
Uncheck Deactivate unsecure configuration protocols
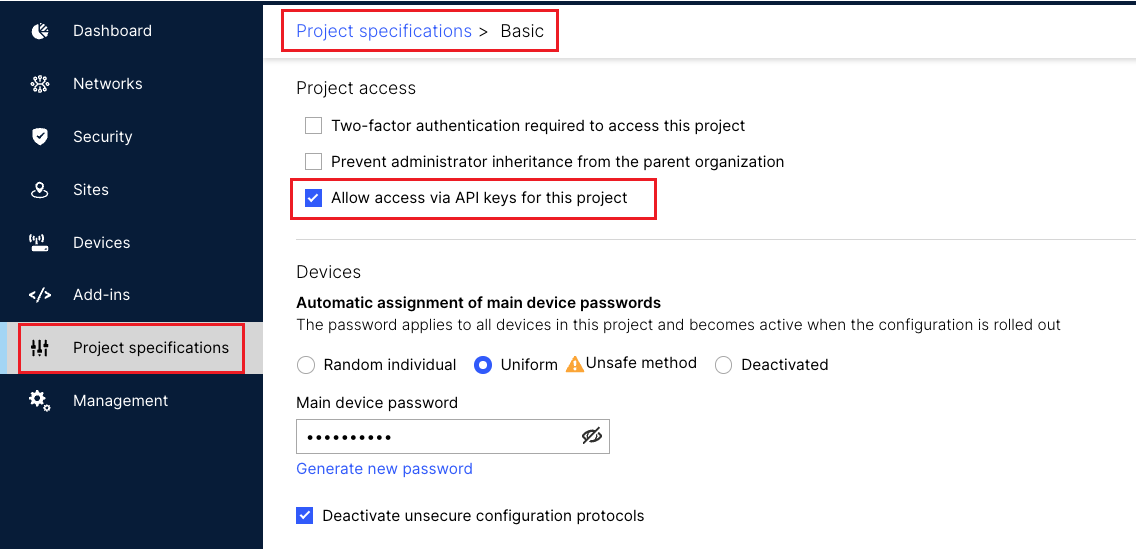point(305,516)
